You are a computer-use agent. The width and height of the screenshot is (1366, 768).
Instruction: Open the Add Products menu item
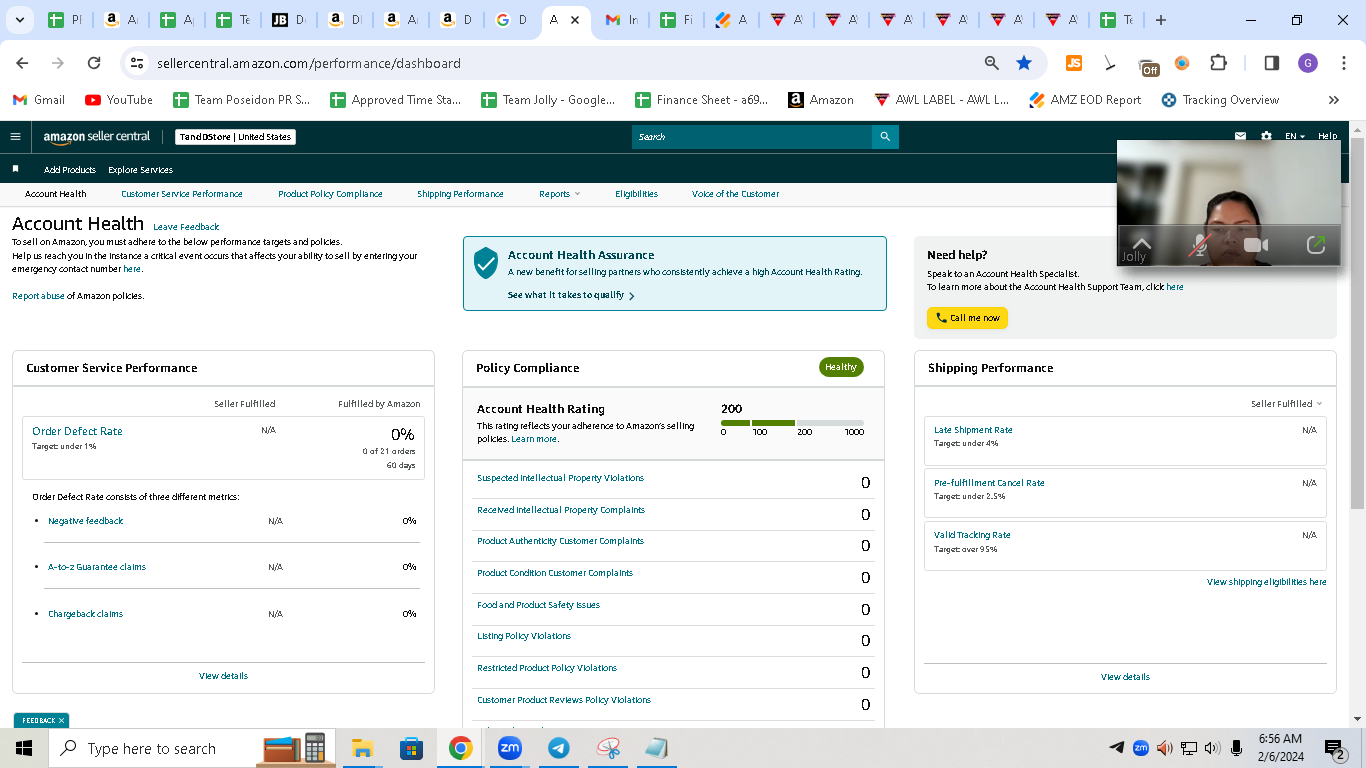click(x=70, y=170)
